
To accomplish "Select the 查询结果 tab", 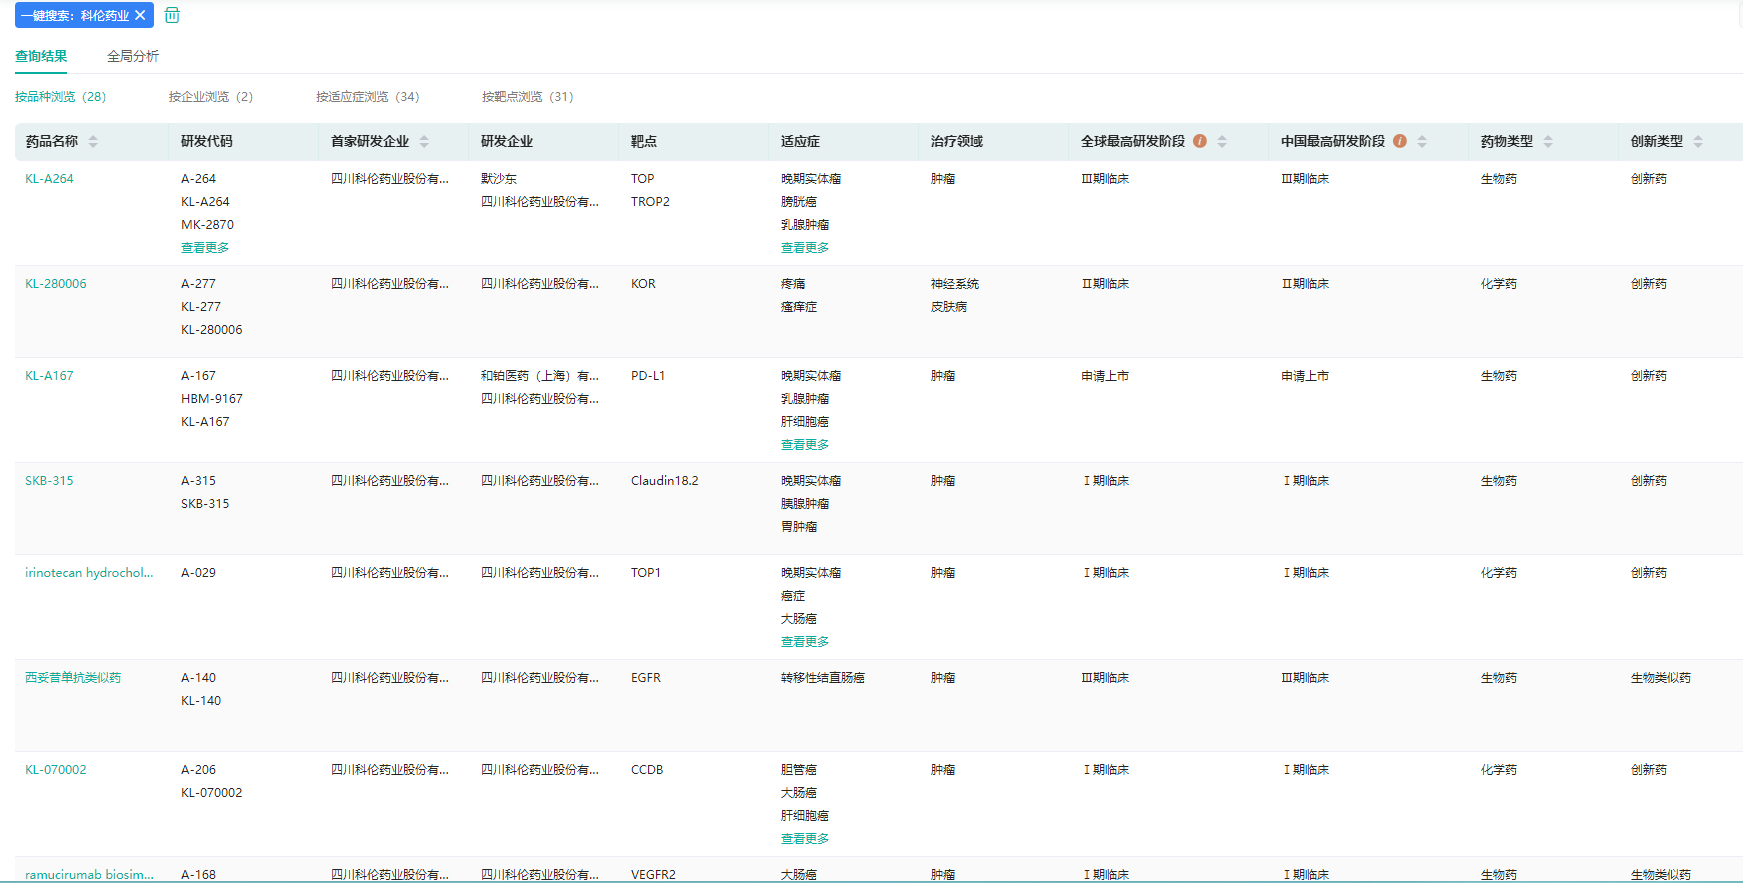I will pyautogui.click(x=41, y=56).
